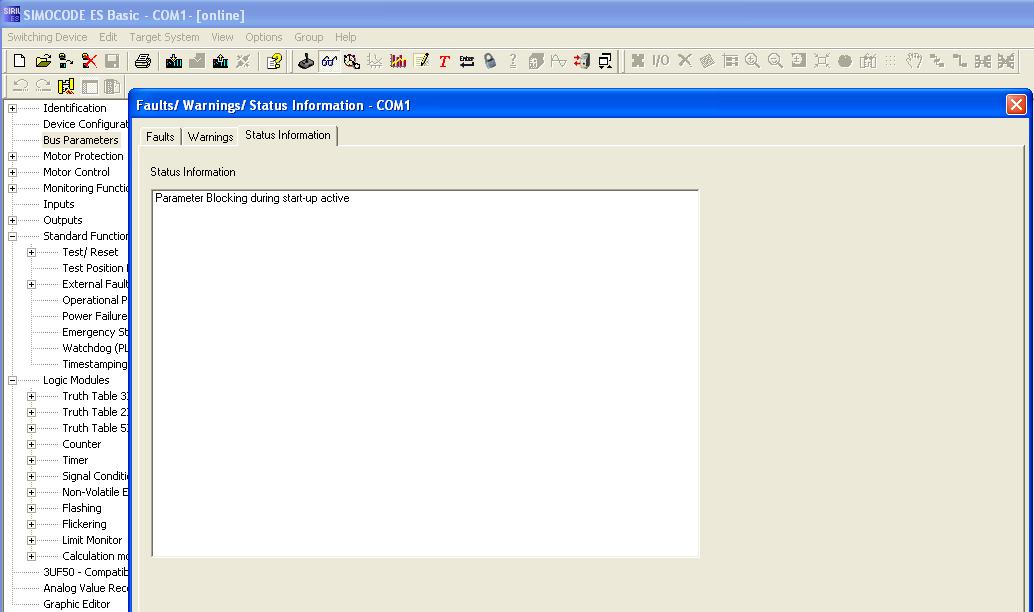Image resolution: width=1034 pixels, height=612 pixels.
Task: Click the greyed-out I/O toolbar icon
Action: [660, 61]
